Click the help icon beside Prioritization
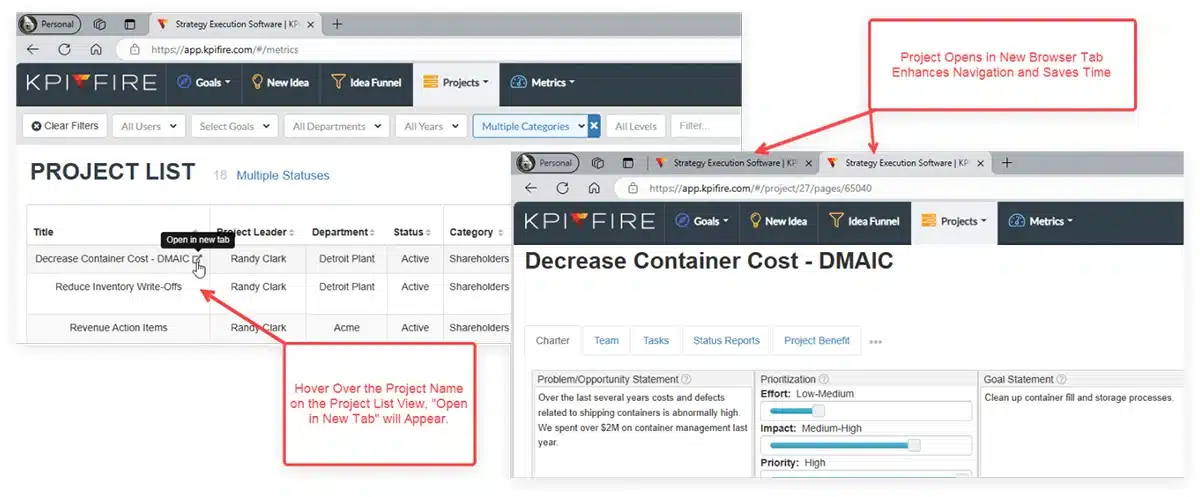The image size is (1200, 497). [823, 380]
